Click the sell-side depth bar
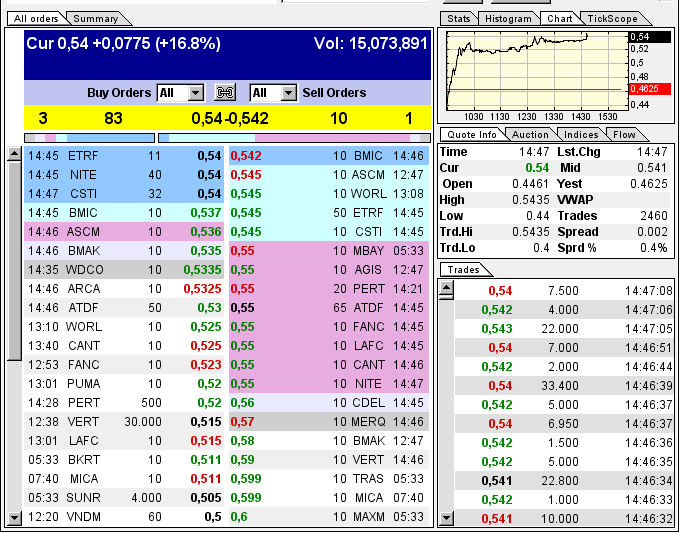683x534 pixels. pos(294,138)
